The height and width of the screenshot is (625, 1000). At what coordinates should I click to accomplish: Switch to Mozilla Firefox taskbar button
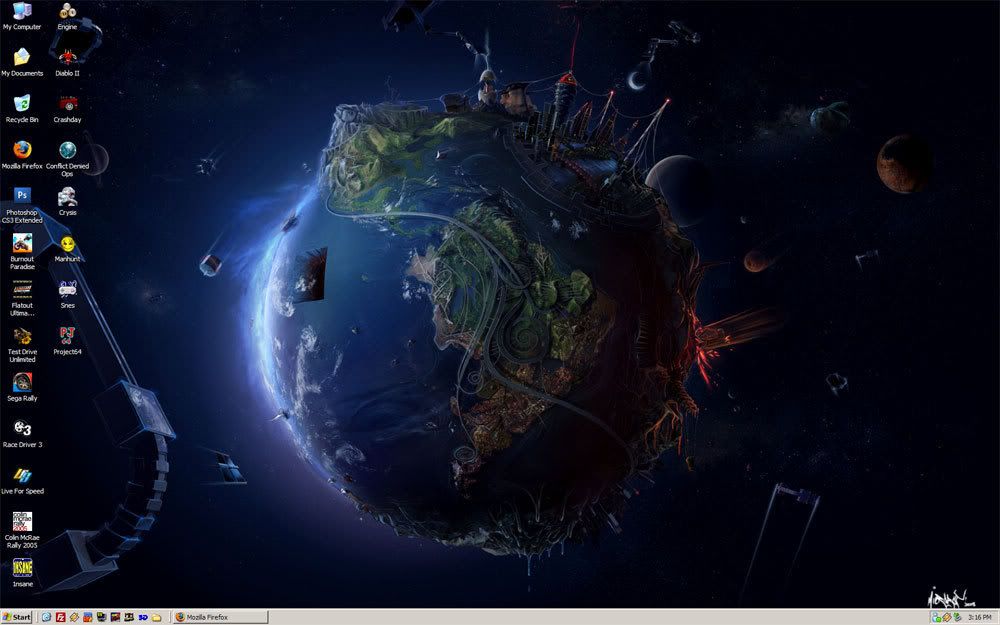[x=220, y=617]
